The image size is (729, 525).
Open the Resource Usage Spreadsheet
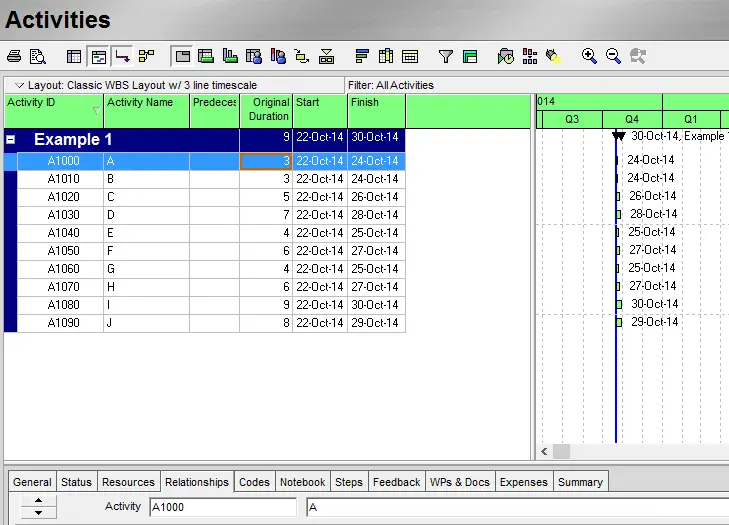[254, 57]
